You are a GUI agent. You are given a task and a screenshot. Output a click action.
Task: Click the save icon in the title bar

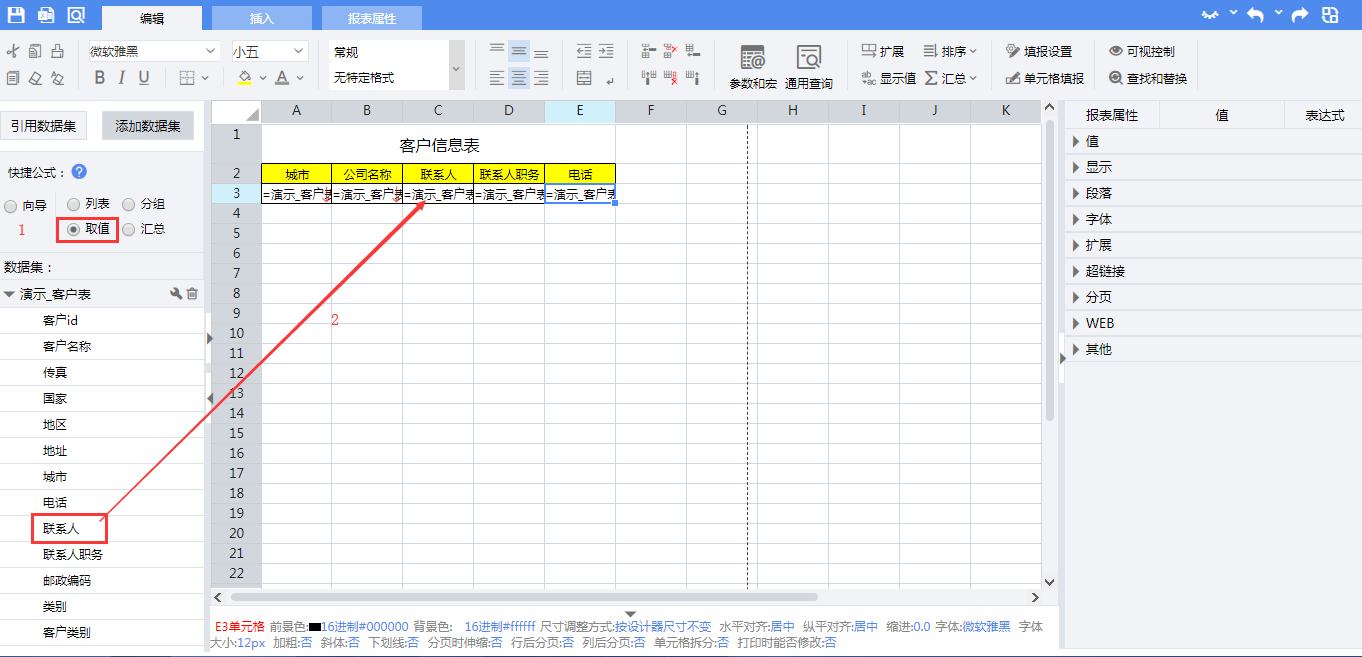(x=16, y=15)
